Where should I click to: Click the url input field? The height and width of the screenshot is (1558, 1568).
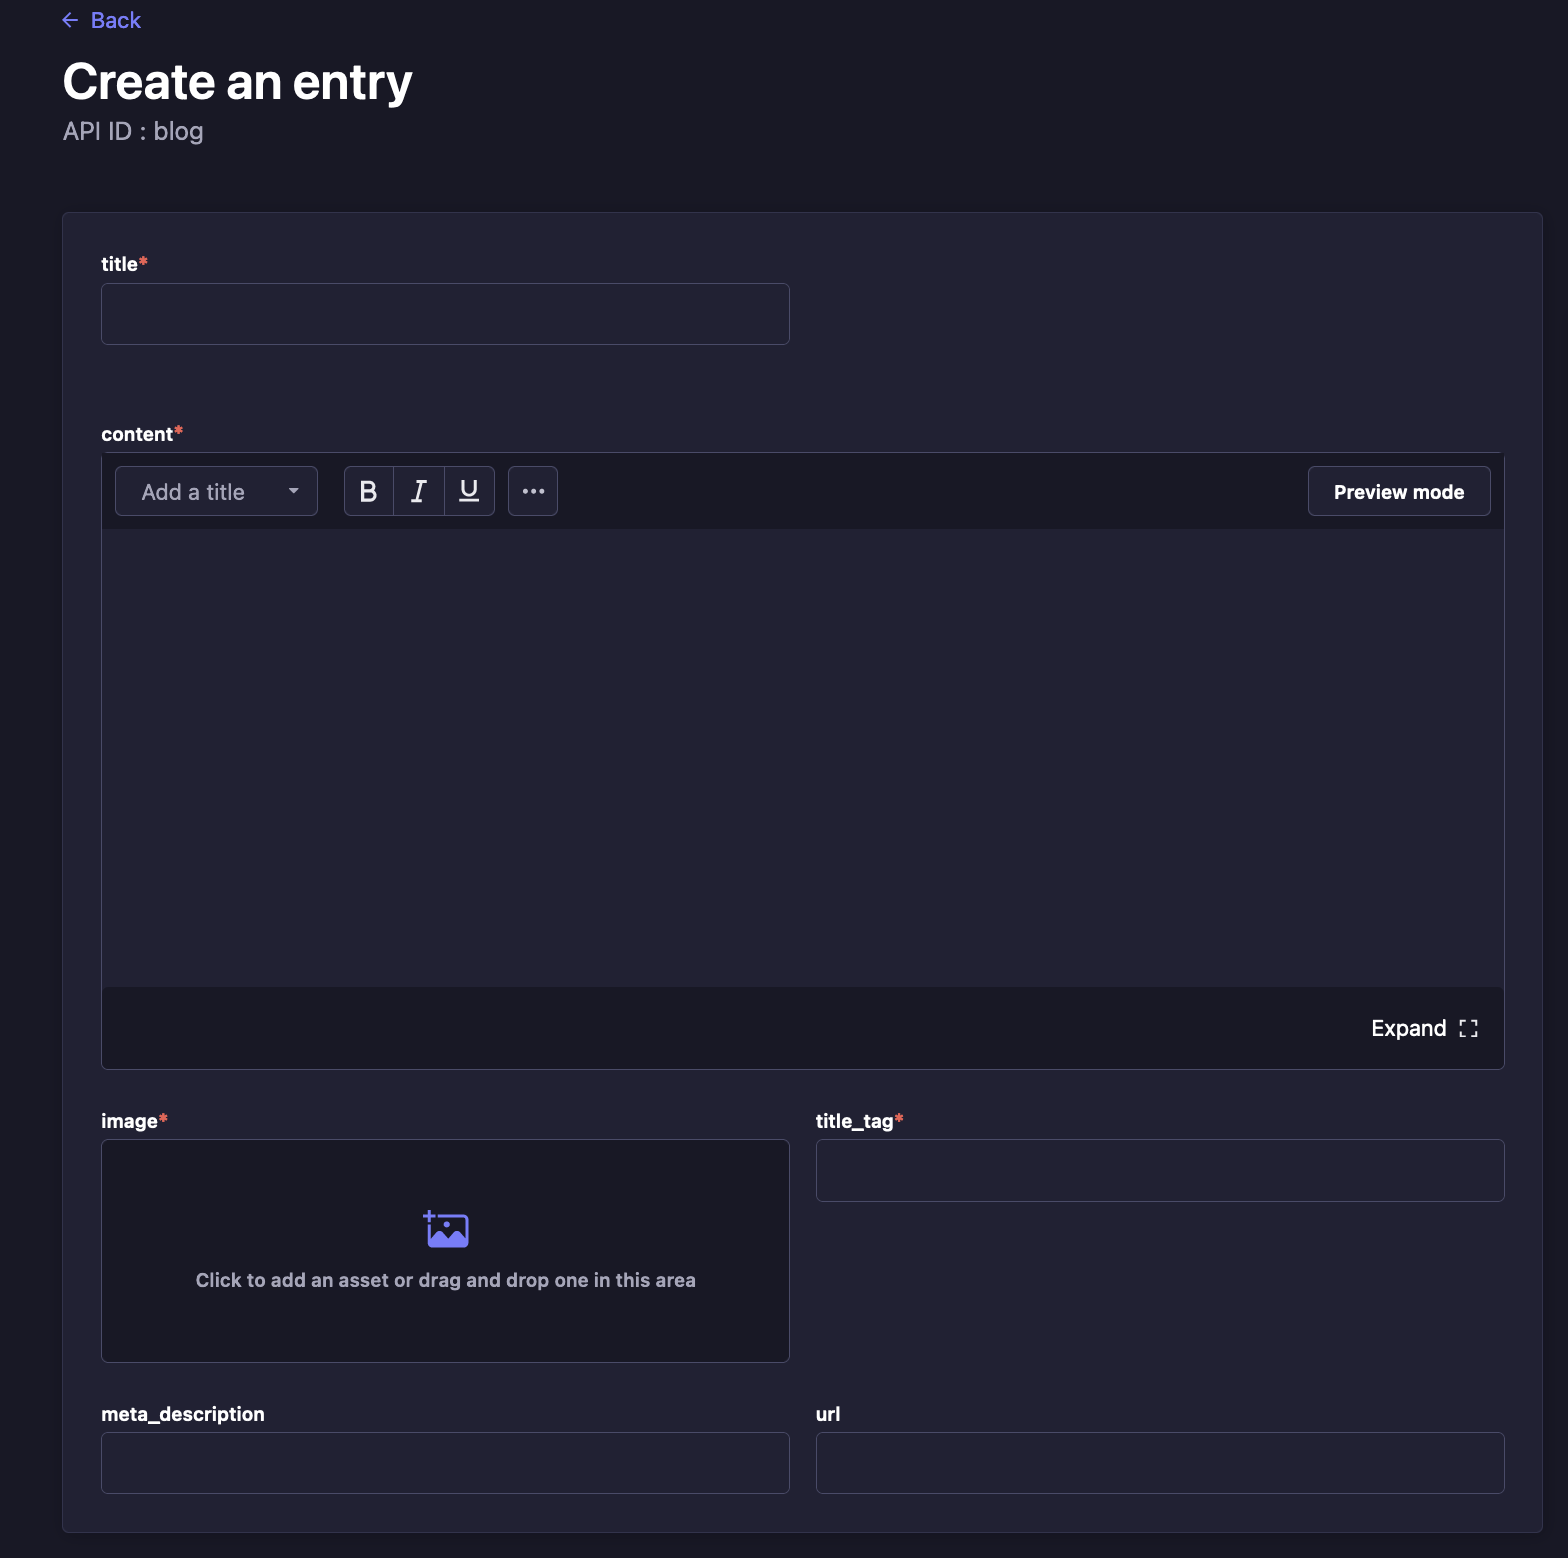click(1159, 1462)
